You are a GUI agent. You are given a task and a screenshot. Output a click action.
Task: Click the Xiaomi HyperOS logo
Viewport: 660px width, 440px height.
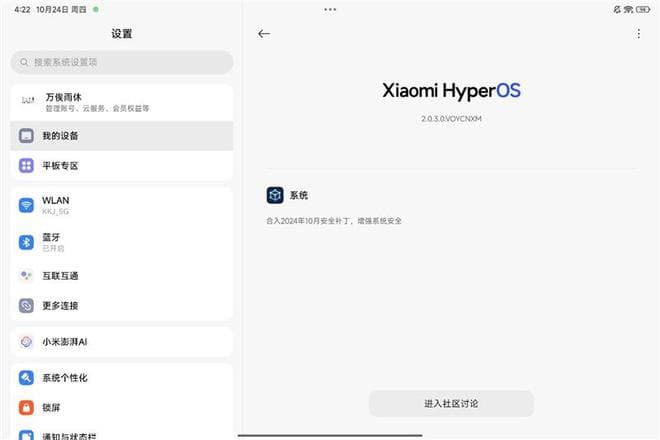click(x=451, y=91)
